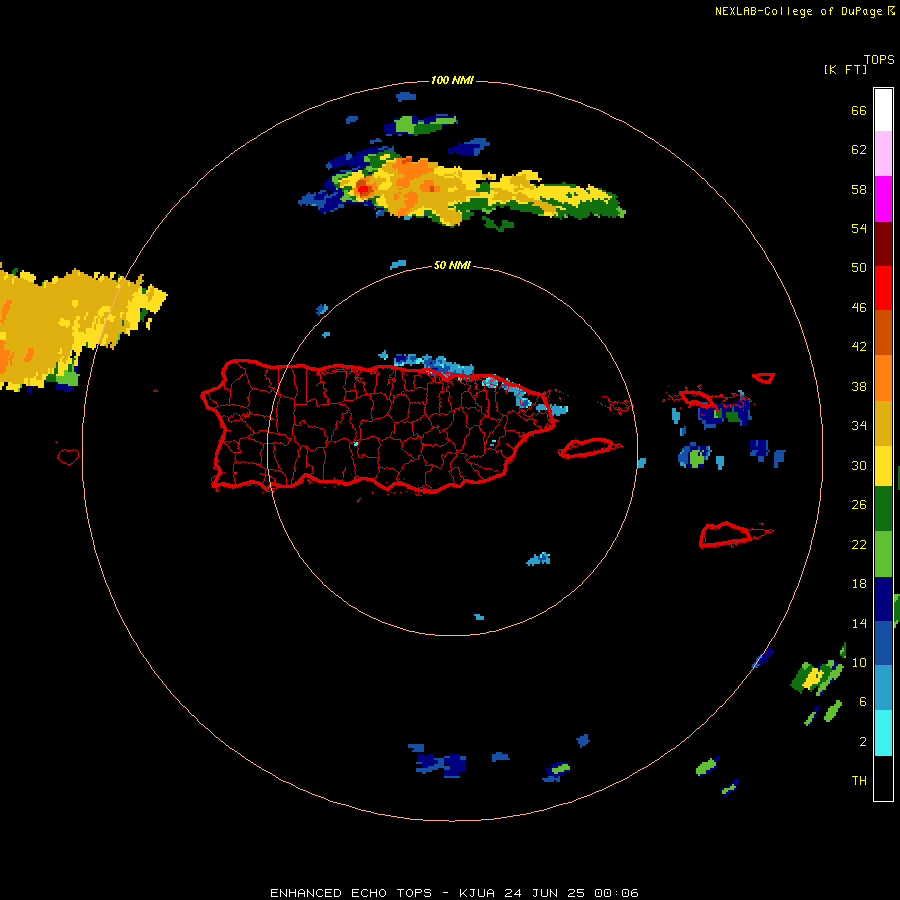Click the 42 legend value

click(859, 347)
